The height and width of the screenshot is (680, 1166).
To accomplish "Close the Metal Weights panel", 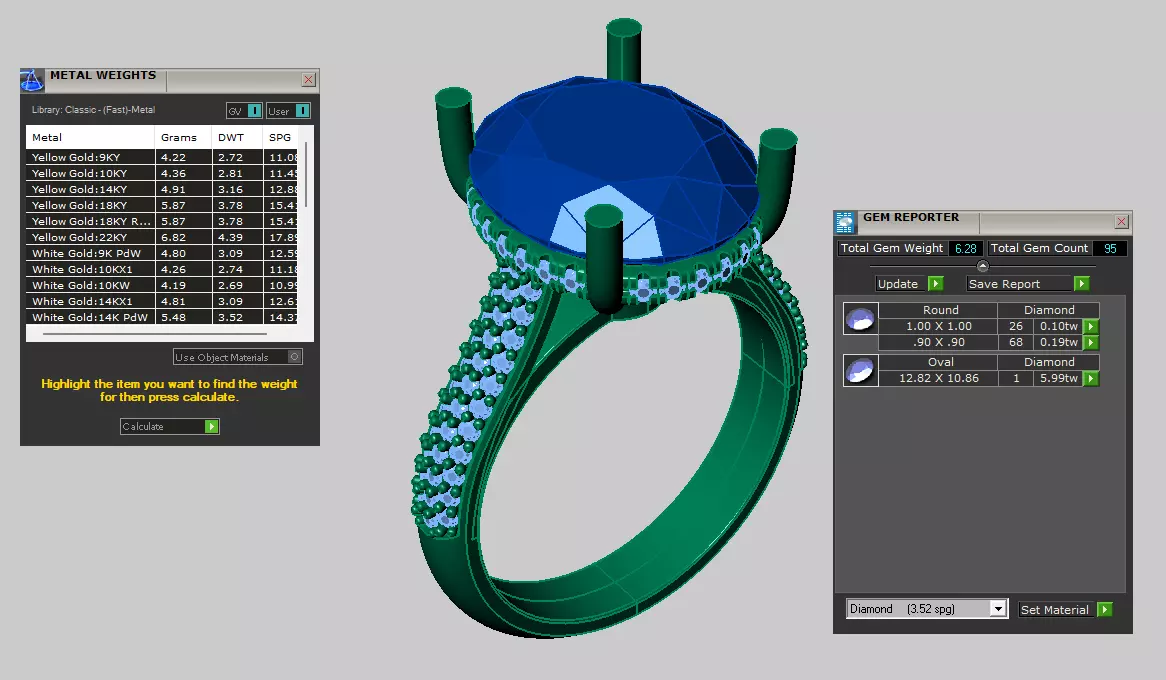I will [309, 80].
